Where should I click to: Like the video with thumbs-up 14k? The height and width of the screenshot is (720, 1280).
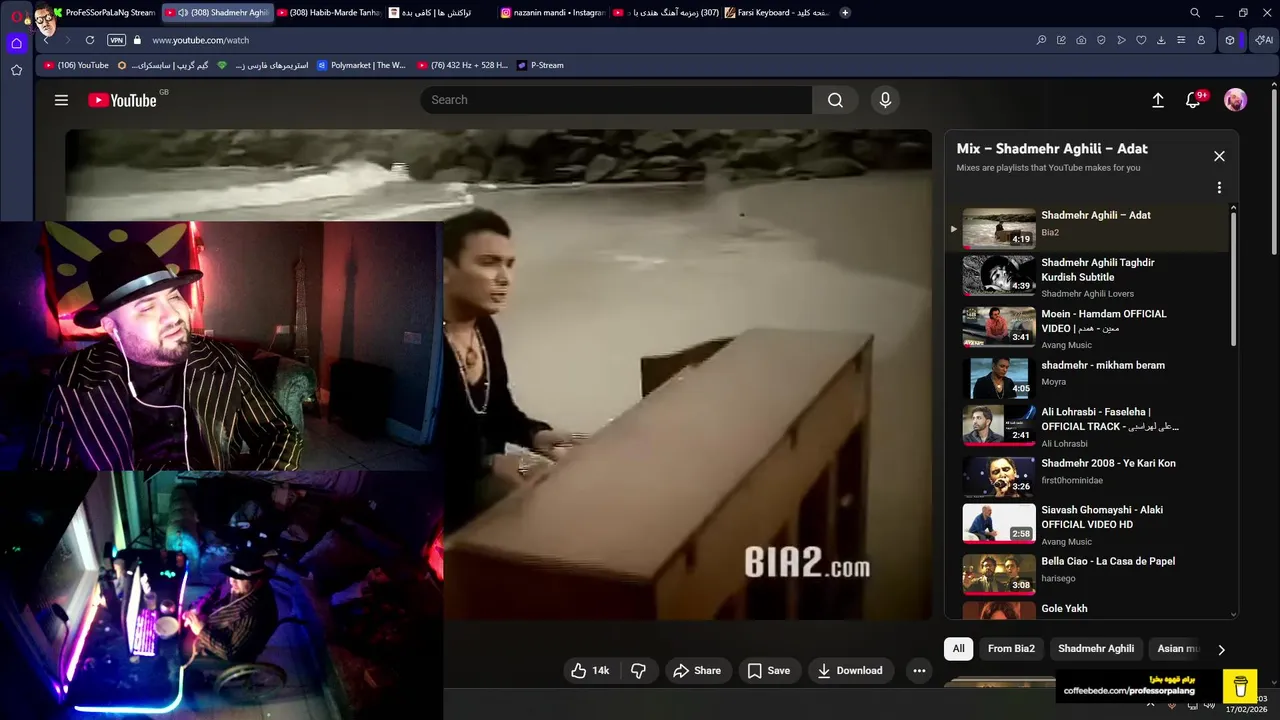click(x=590, y=671)
